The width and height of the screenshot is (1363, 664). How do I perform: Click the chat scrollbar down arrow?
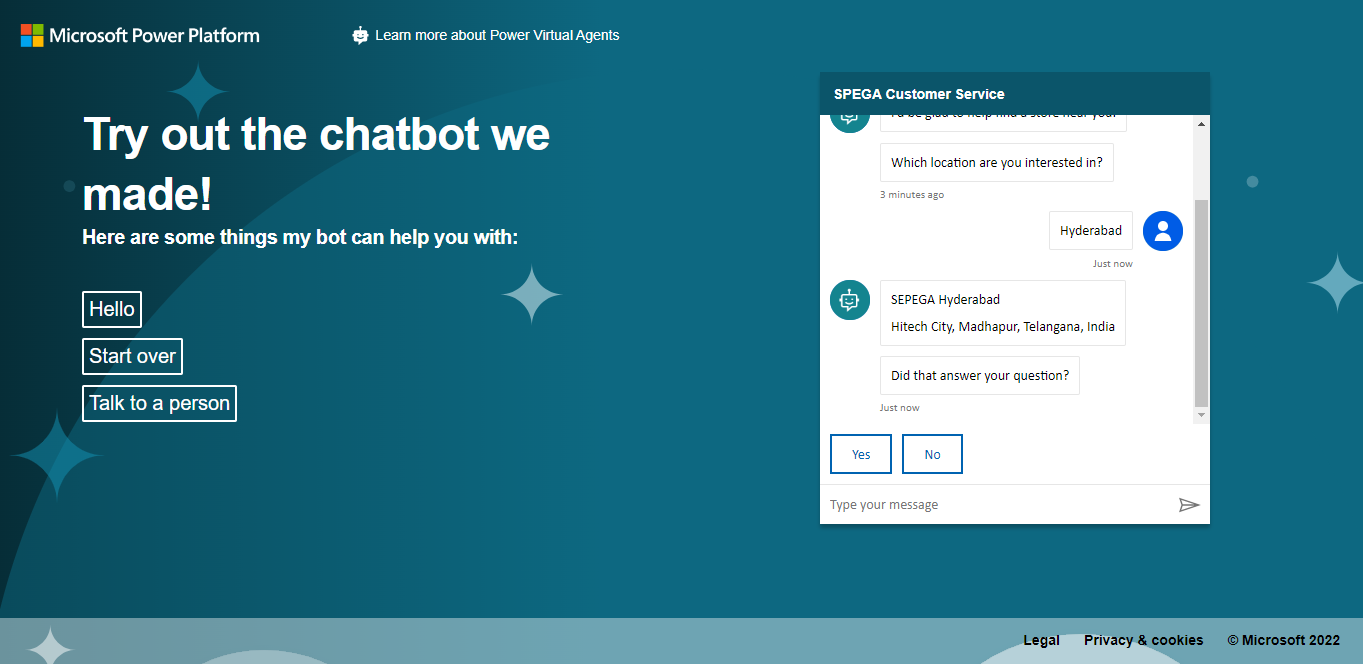(x=1201, y=415)
